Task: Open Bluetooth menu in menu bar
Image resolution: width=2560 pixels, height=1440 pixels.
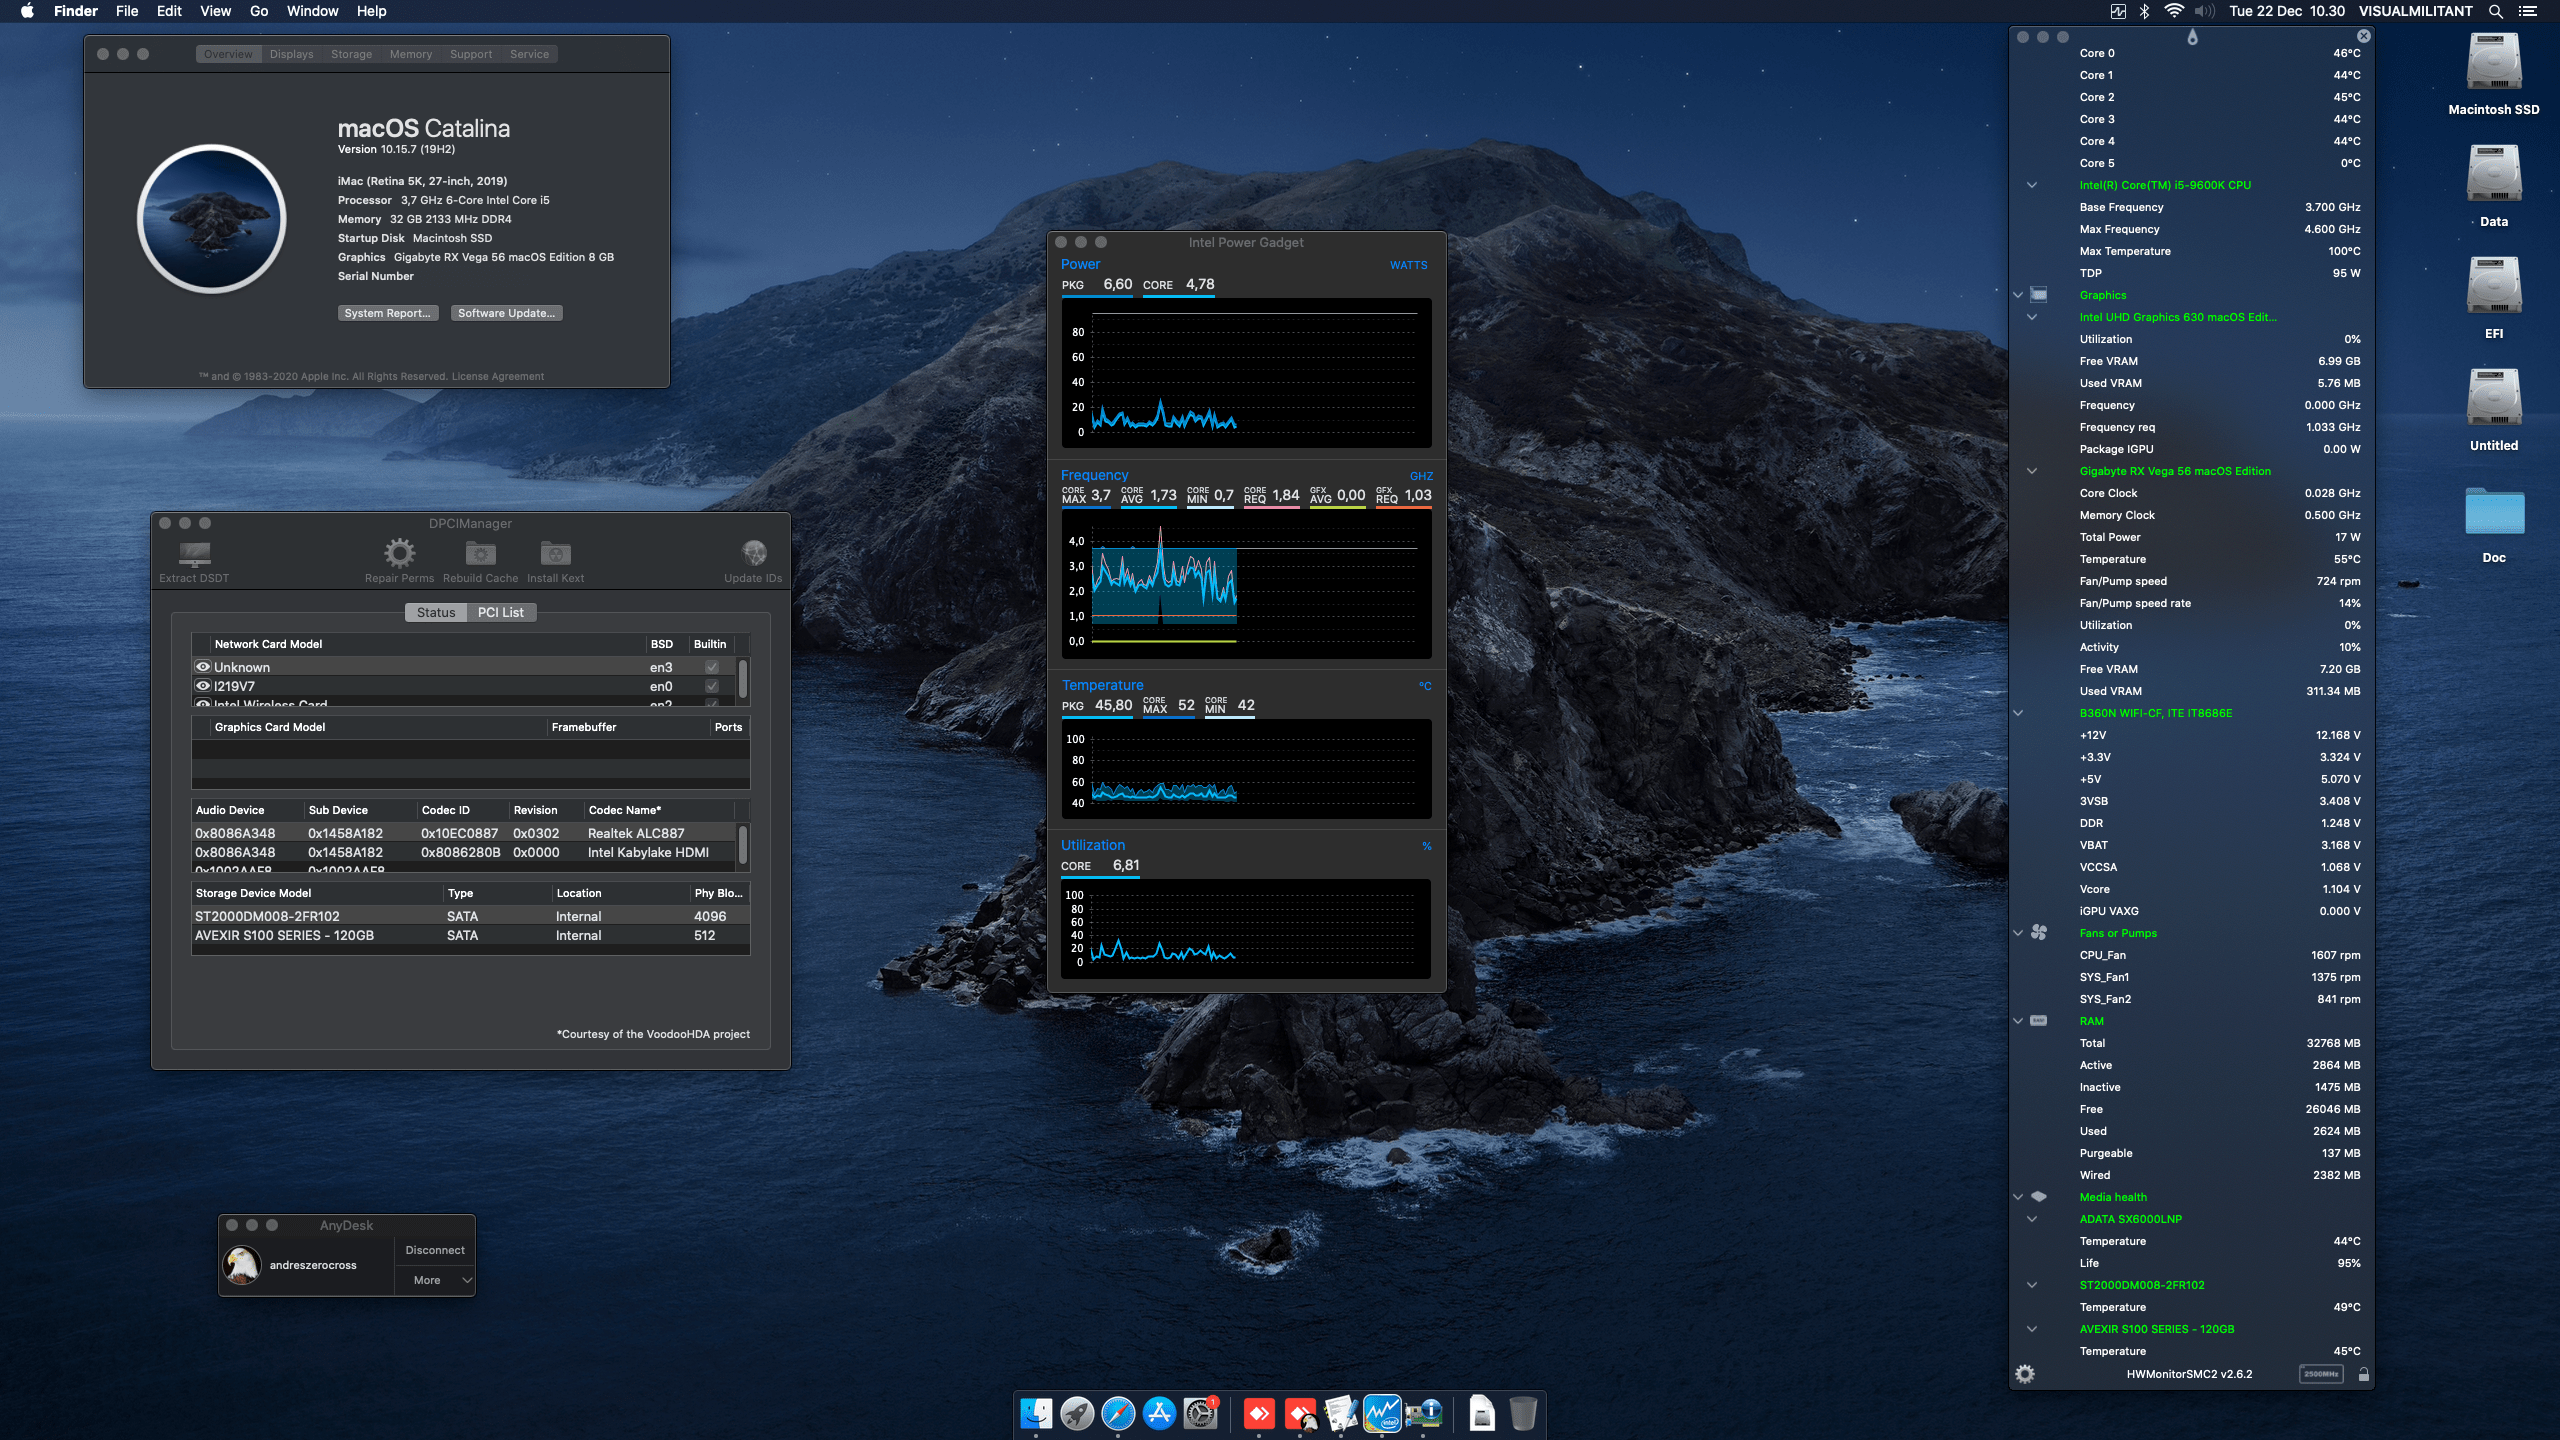Action: (2144, 11)
